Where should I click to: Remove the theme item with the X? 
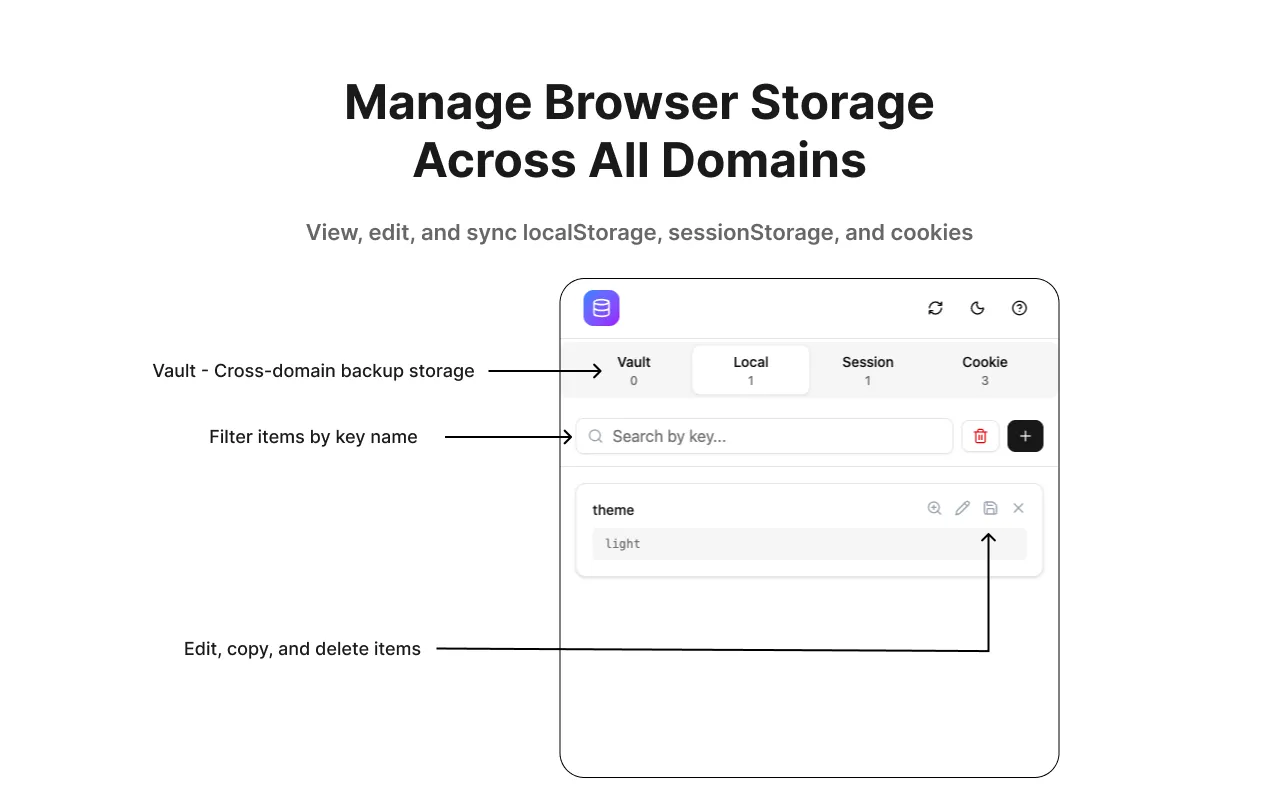pyautogui.click(x=1018, y=508)
